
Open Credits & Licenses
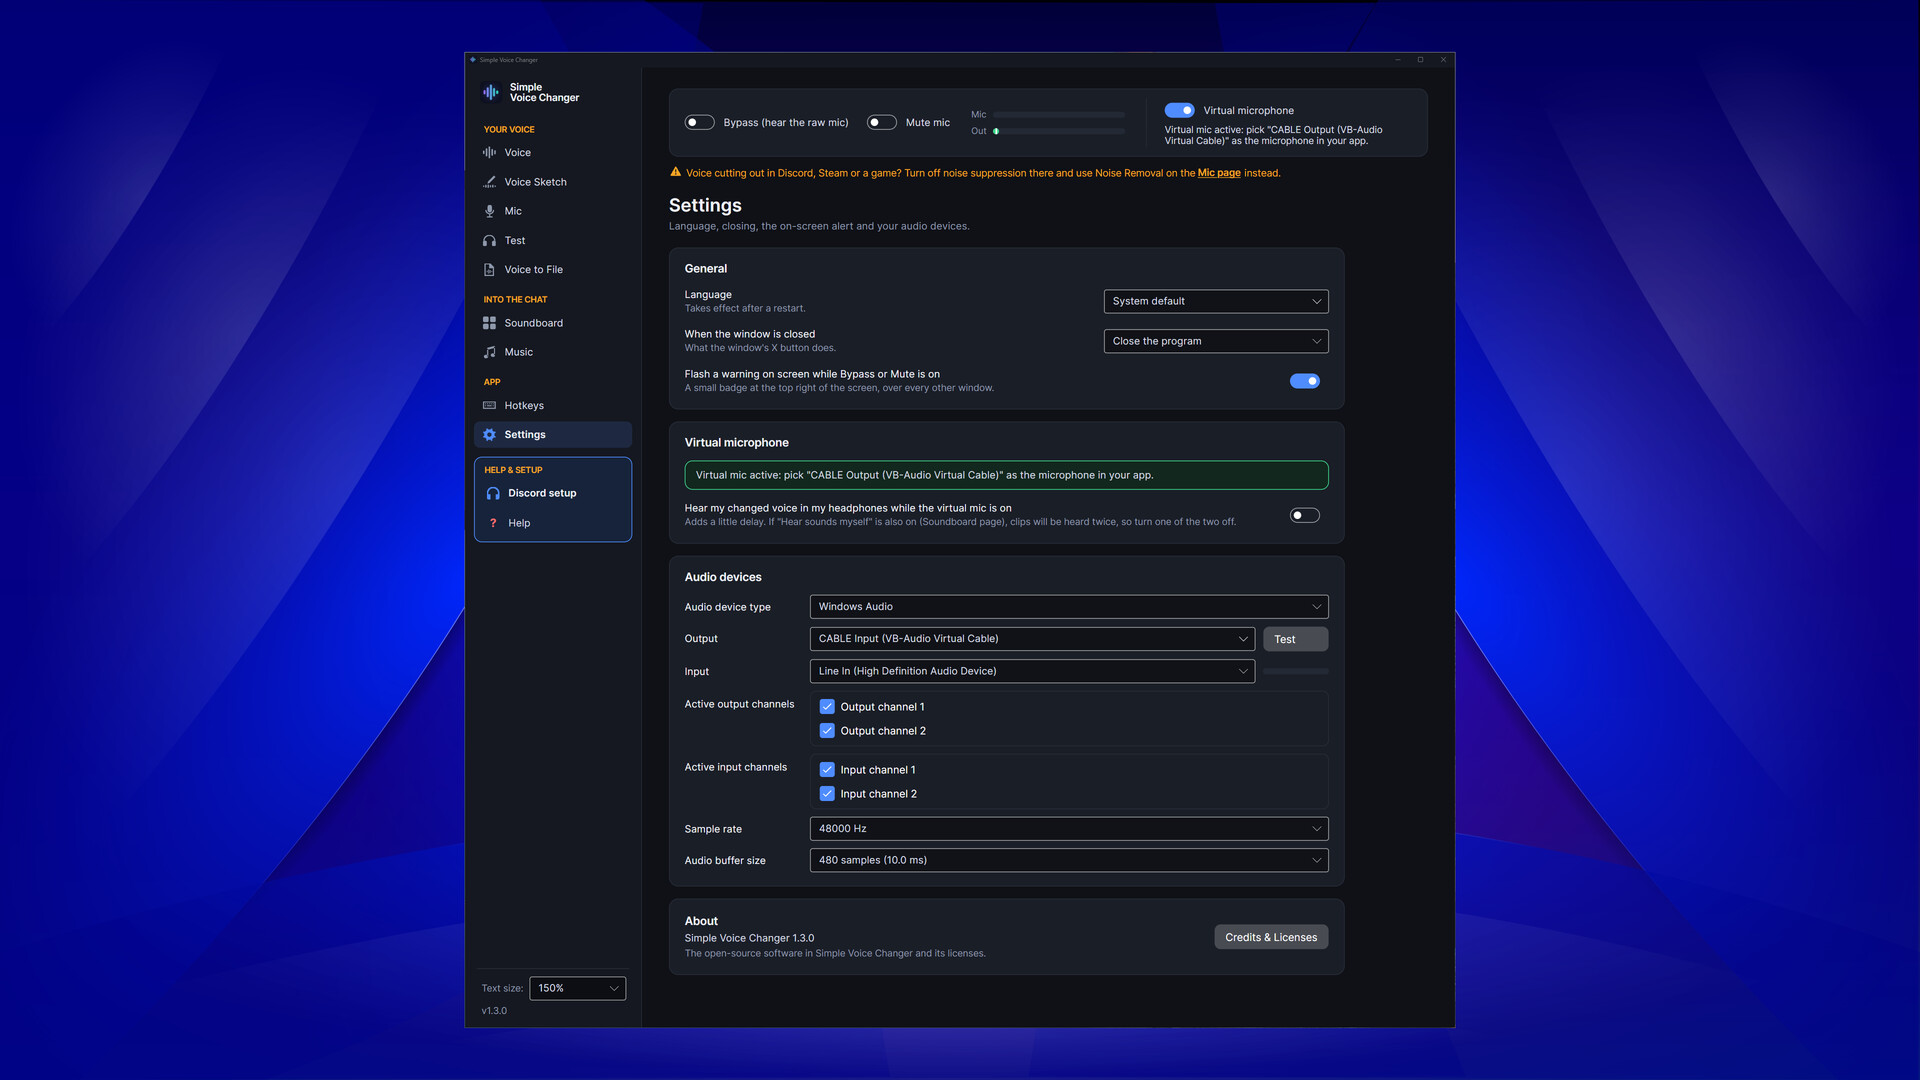(x=1271, y=937)
